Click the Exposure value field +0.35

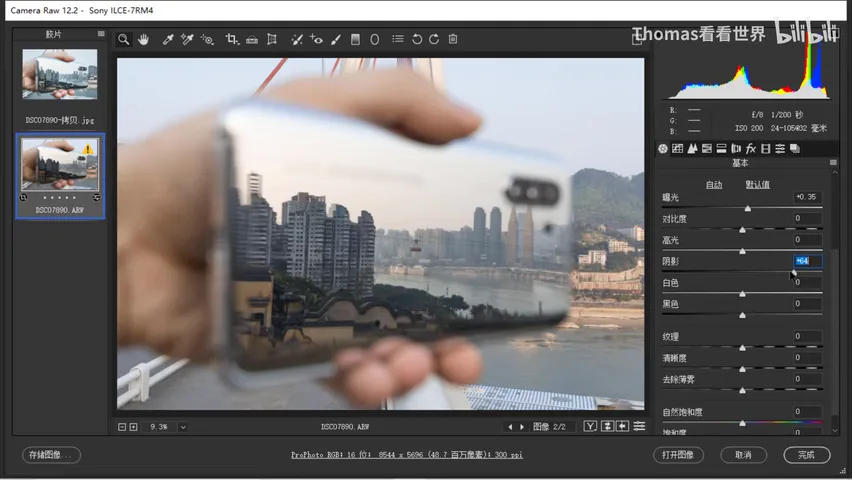click(x=807, y=197)
